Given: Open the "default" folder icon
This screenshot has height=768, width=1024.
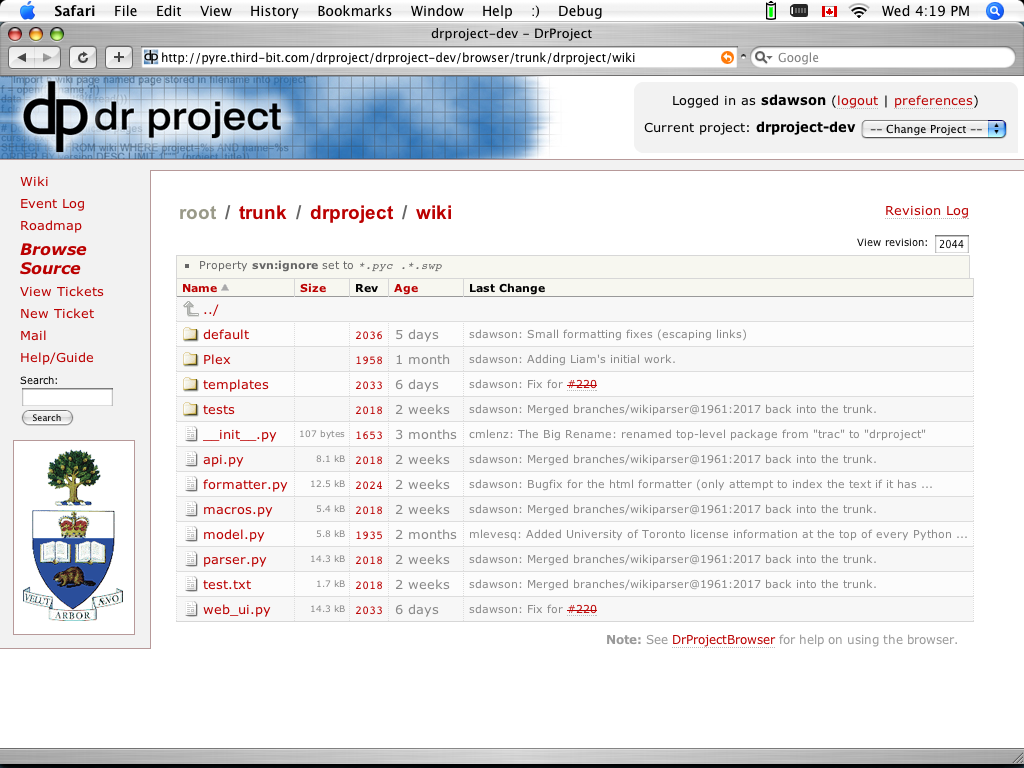Looking at the screenshot, I should coord(190,334).
